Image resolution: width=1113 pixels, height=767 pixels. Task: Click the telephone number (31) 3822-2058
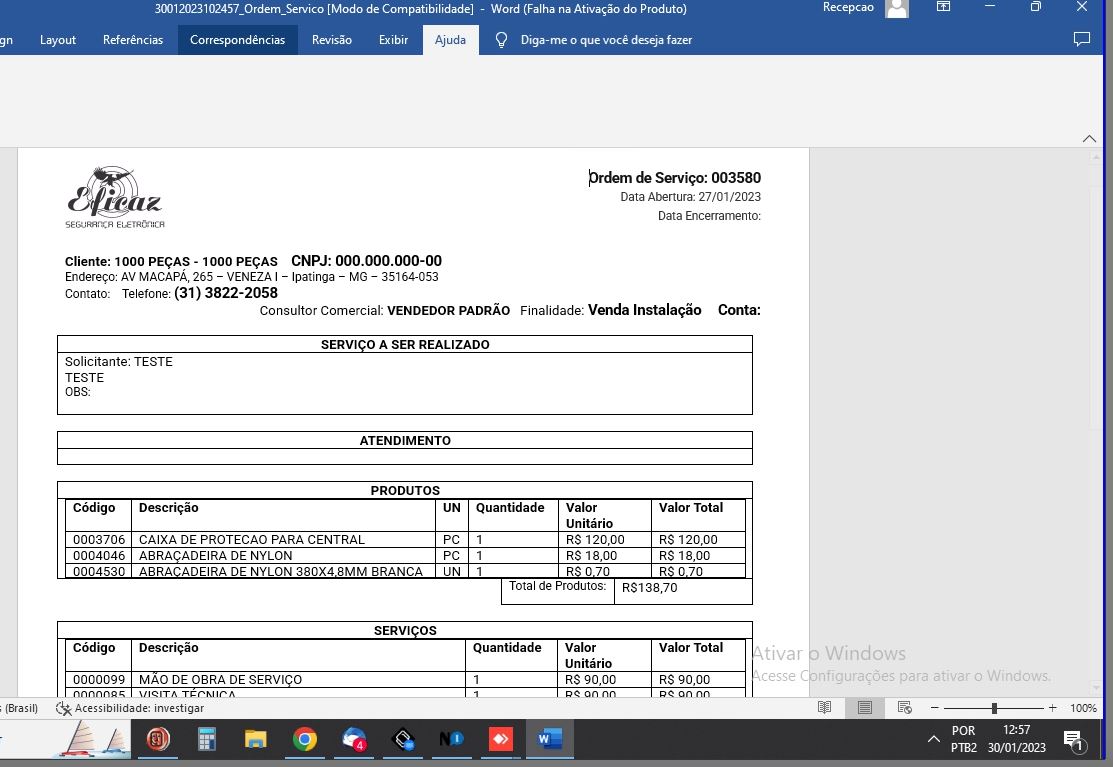pyautogui.click(x=226, y=293)
